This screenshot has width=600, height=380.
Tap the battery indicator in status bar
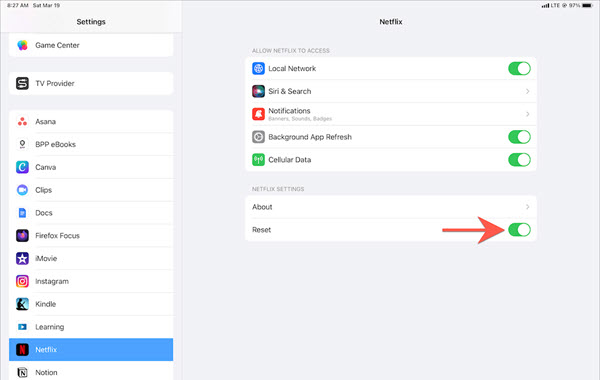tap(588, 5)
